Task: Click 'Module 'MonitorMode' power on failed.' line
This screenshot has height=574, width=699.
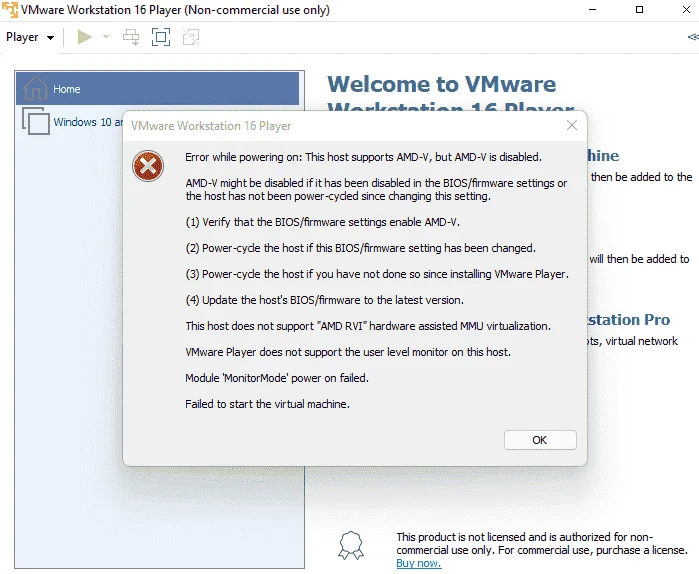Action: tap(277, 378)
